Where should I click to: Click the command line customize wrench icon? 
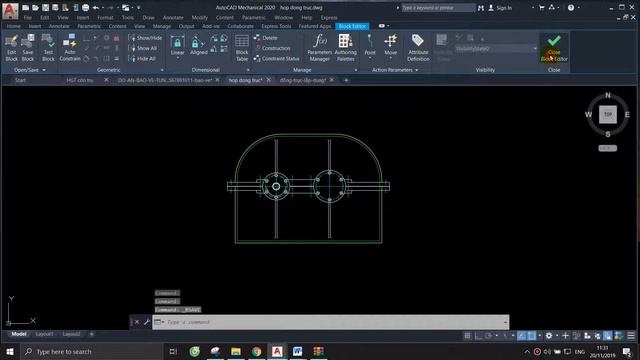coord(147,322)
